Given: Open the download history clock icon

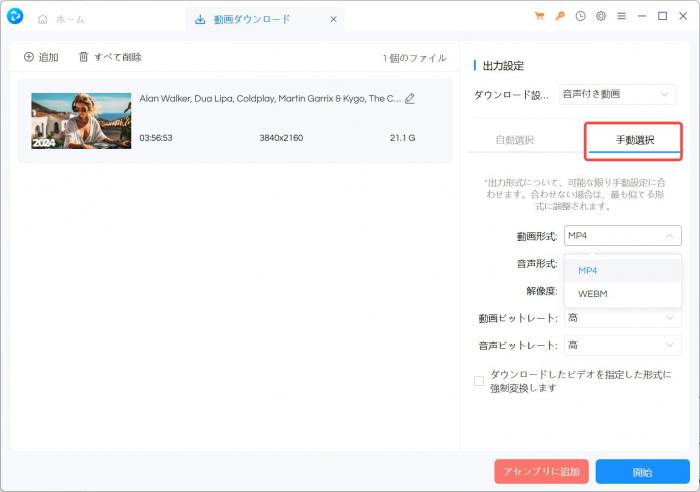Looking at the screenshot, I should click(580, 17).
